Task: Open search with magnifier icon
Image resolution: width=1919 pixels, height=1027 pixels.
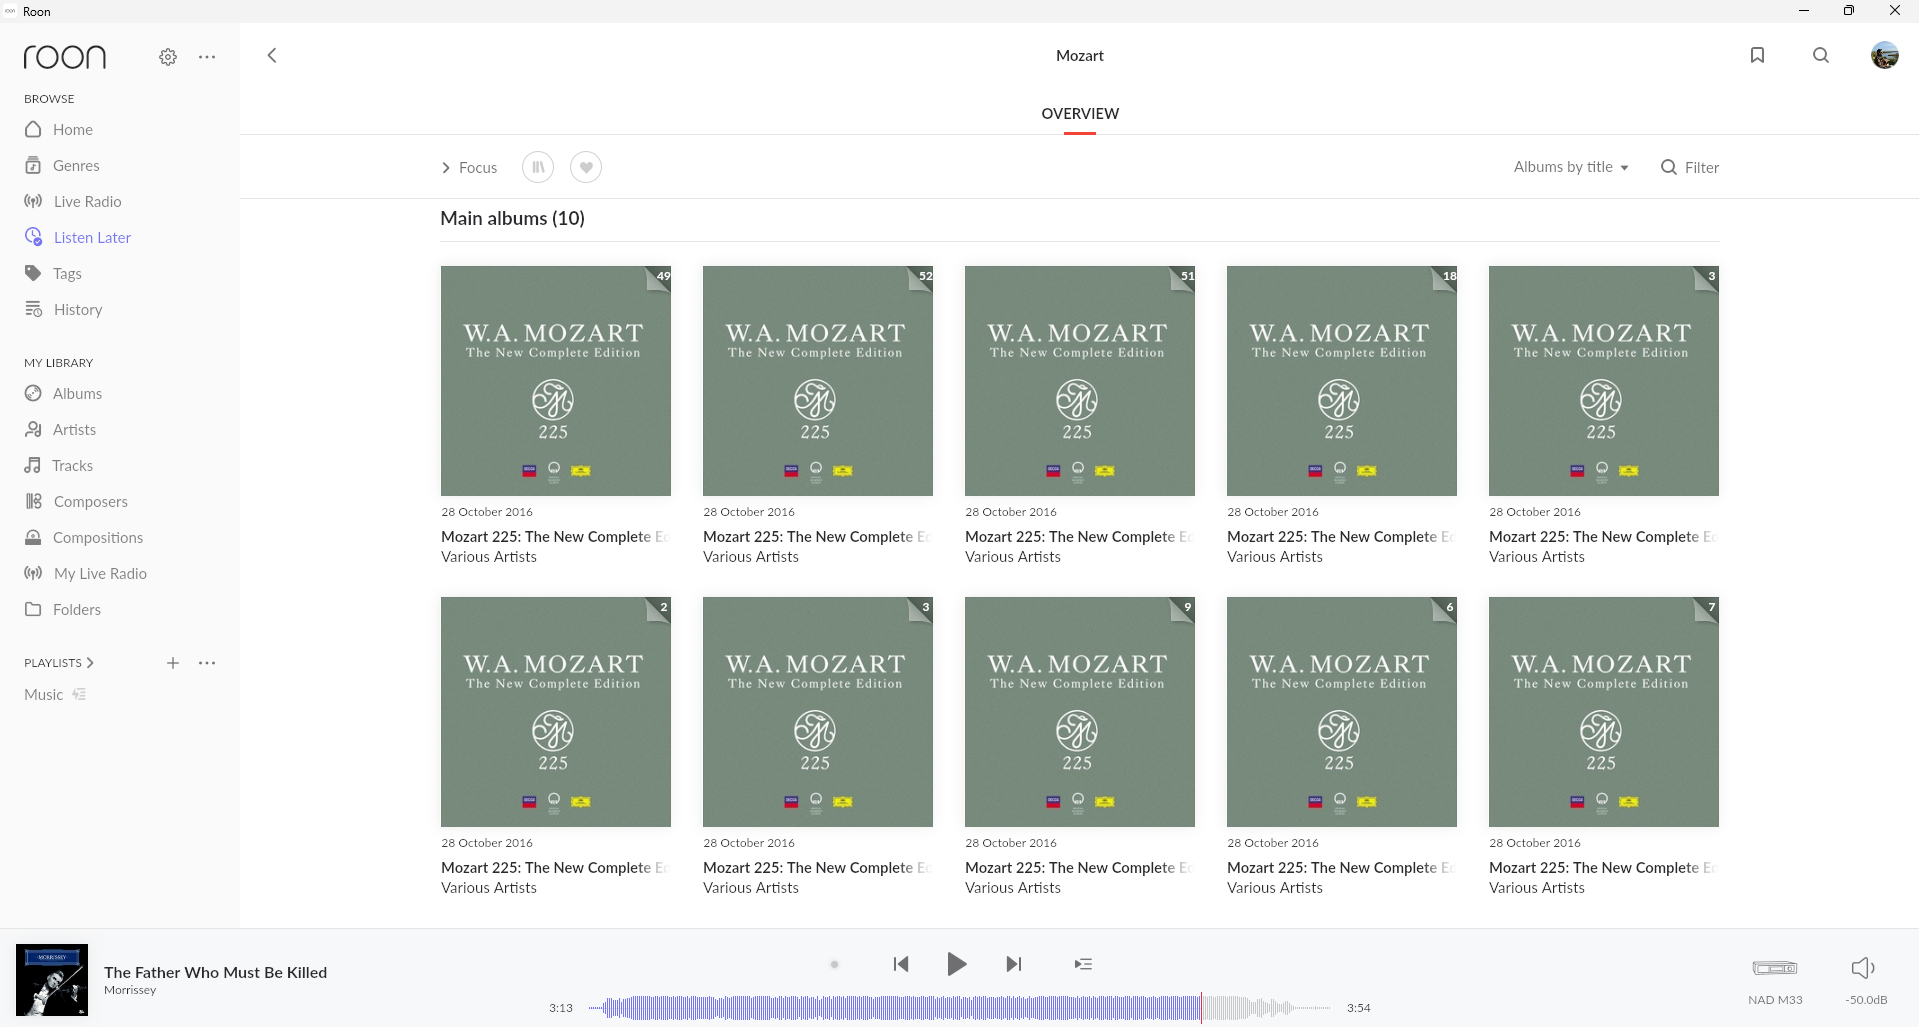Action: 1821,55
